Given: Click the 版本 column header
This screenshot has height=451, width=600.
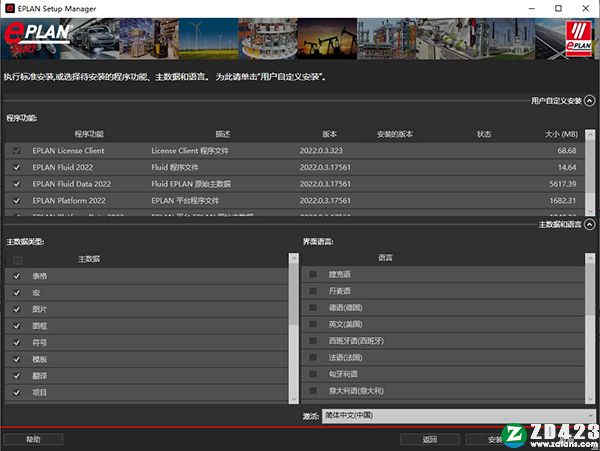Looking at the screenshot, I should coord(329,134).
